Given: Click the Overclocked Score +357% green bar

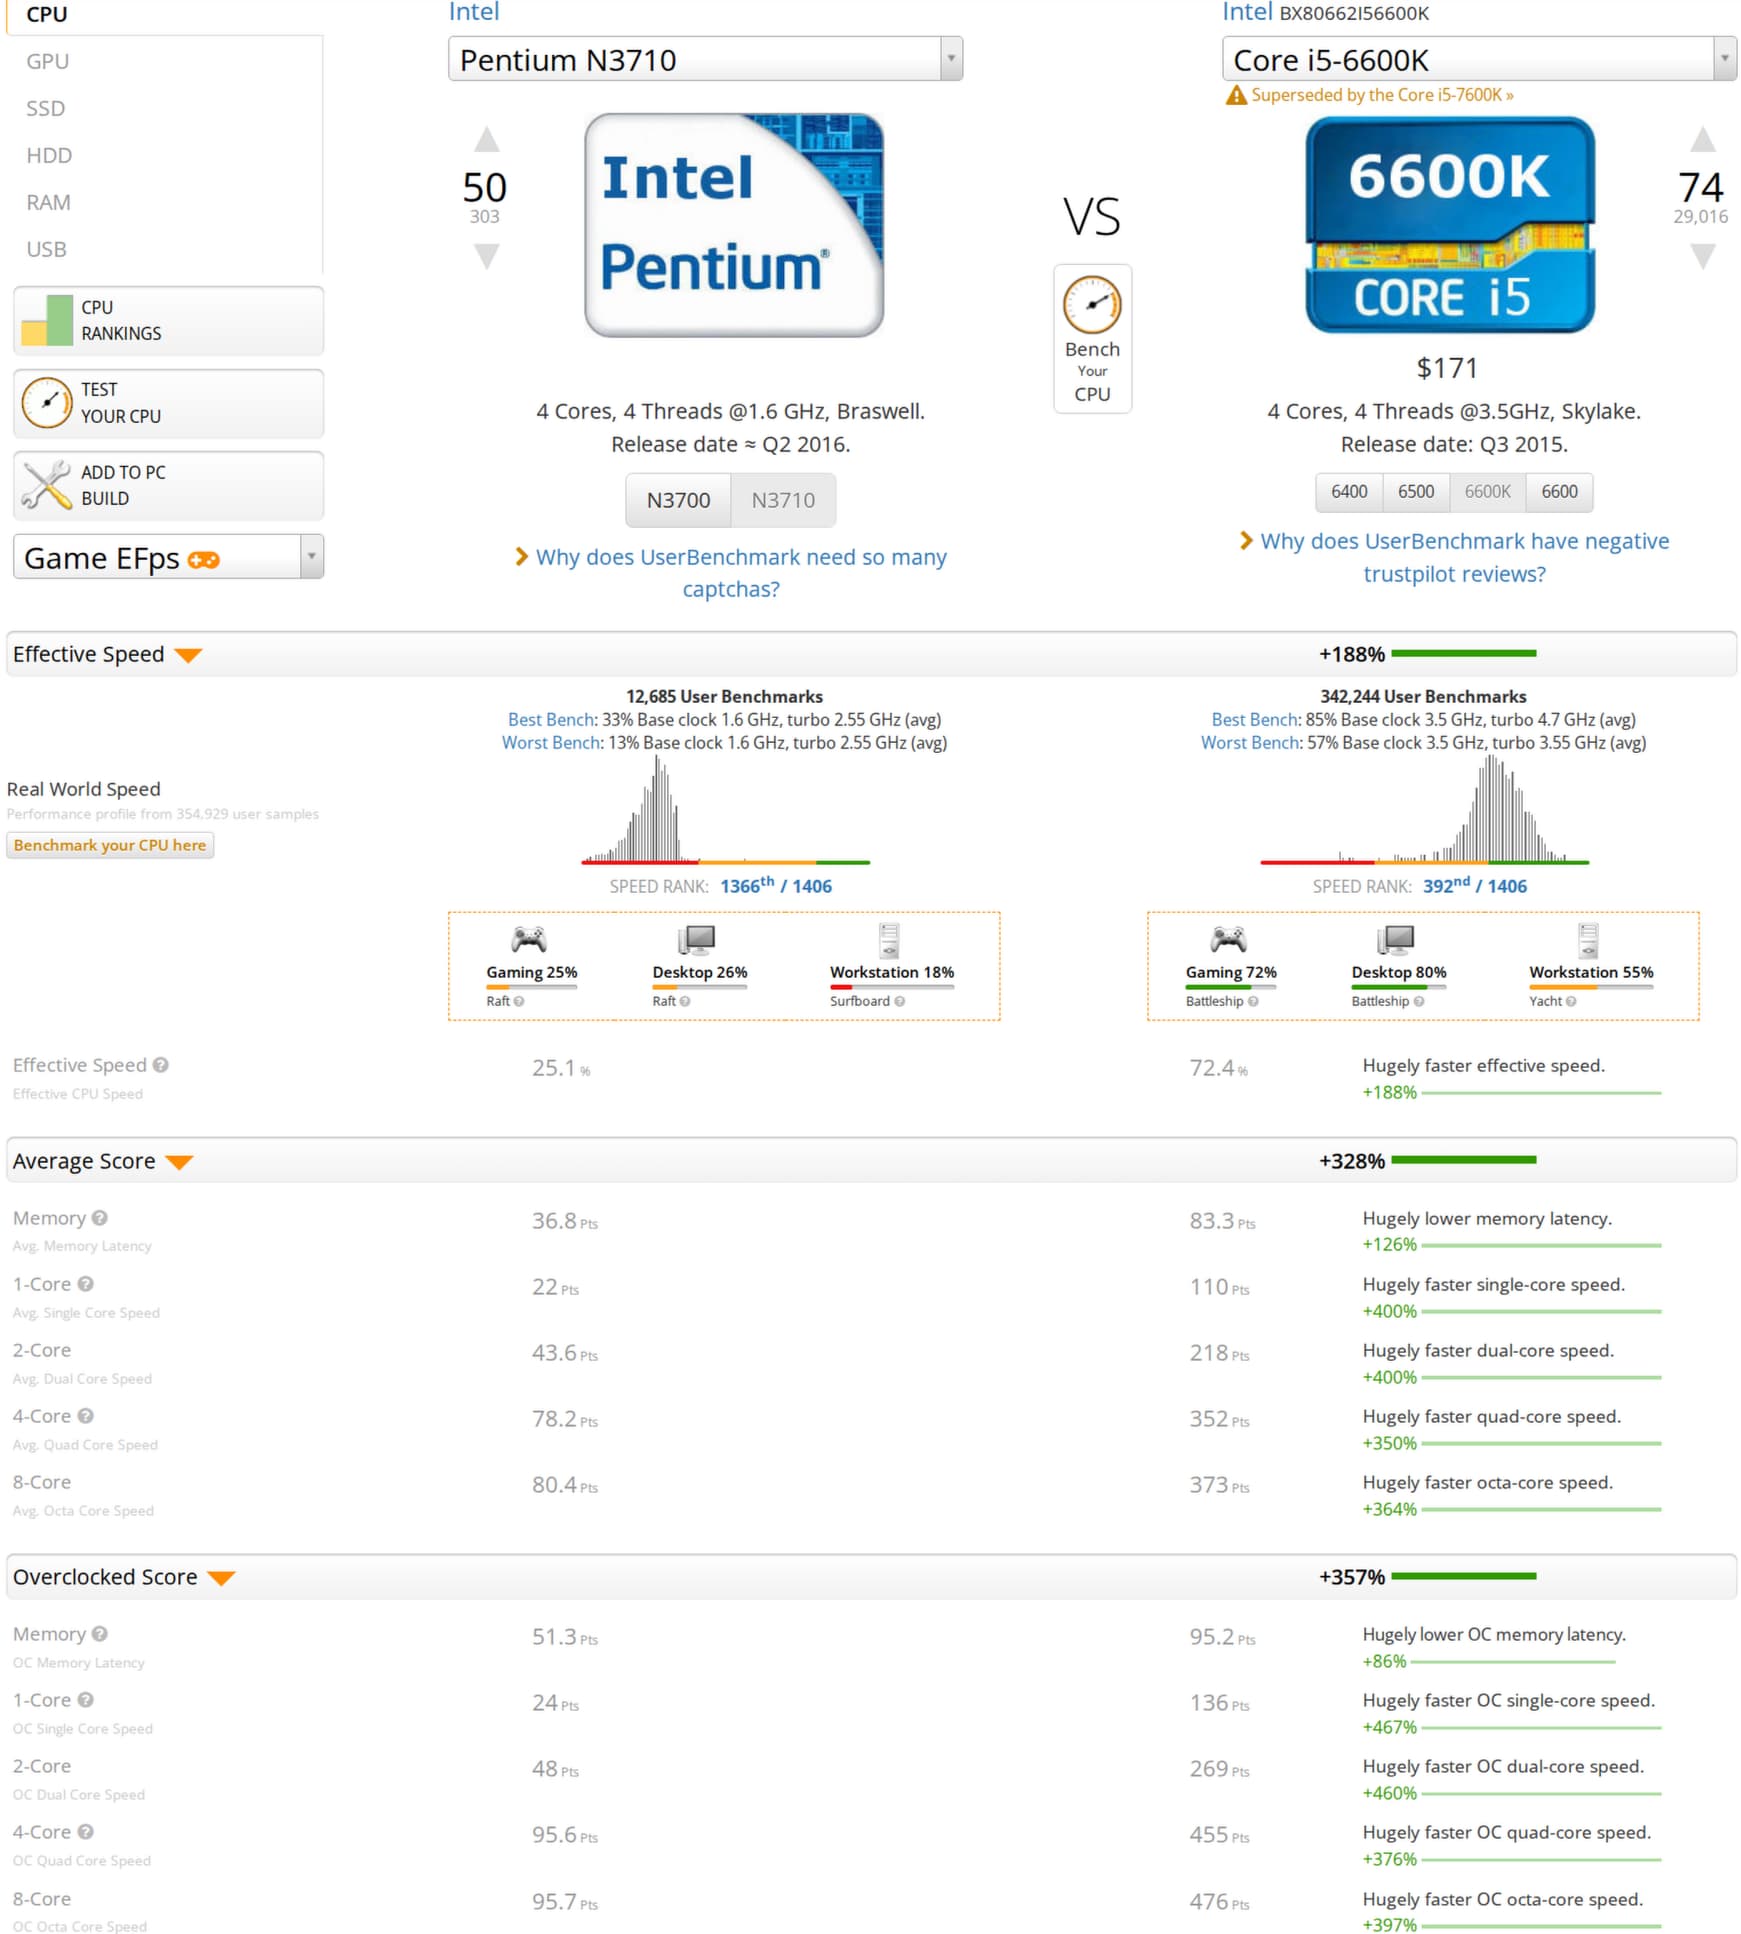Looking at the screenshot, I should [1463, 1576].
